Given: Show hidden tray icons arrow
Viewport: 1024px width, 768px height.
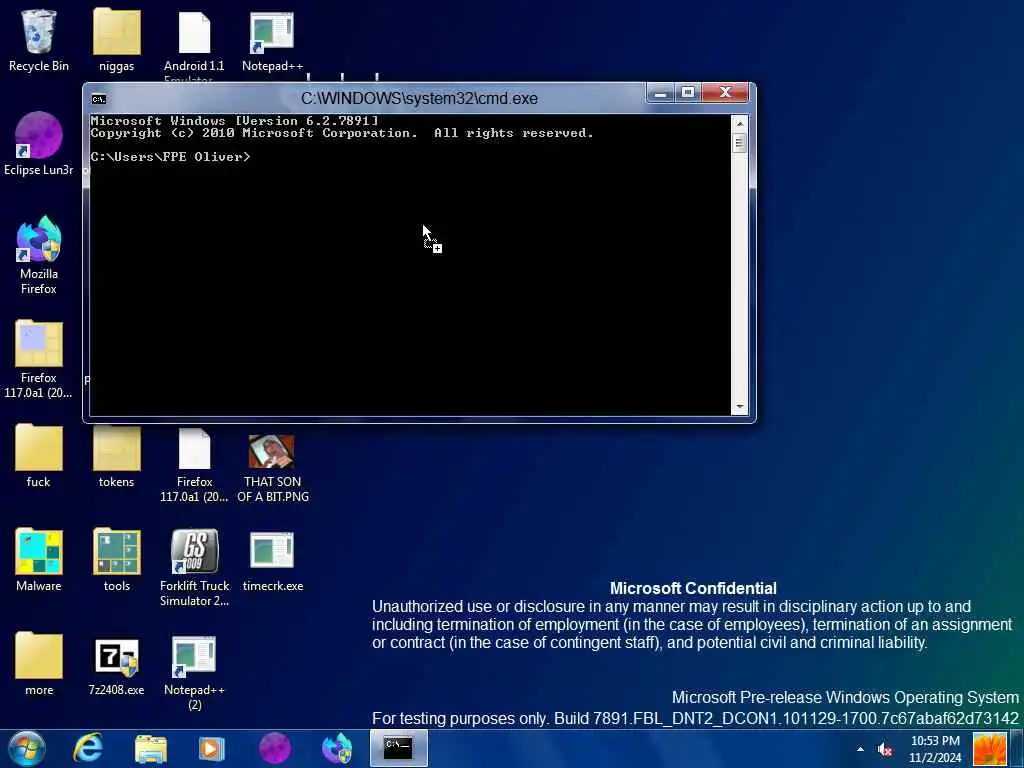Looking at the screenshot, I should coord(860,749).
